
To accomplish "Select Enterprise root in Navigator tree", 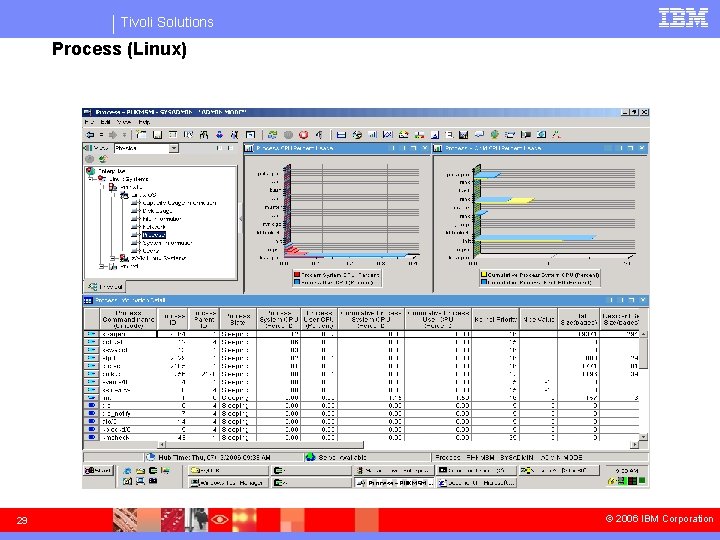I will 112,171.
